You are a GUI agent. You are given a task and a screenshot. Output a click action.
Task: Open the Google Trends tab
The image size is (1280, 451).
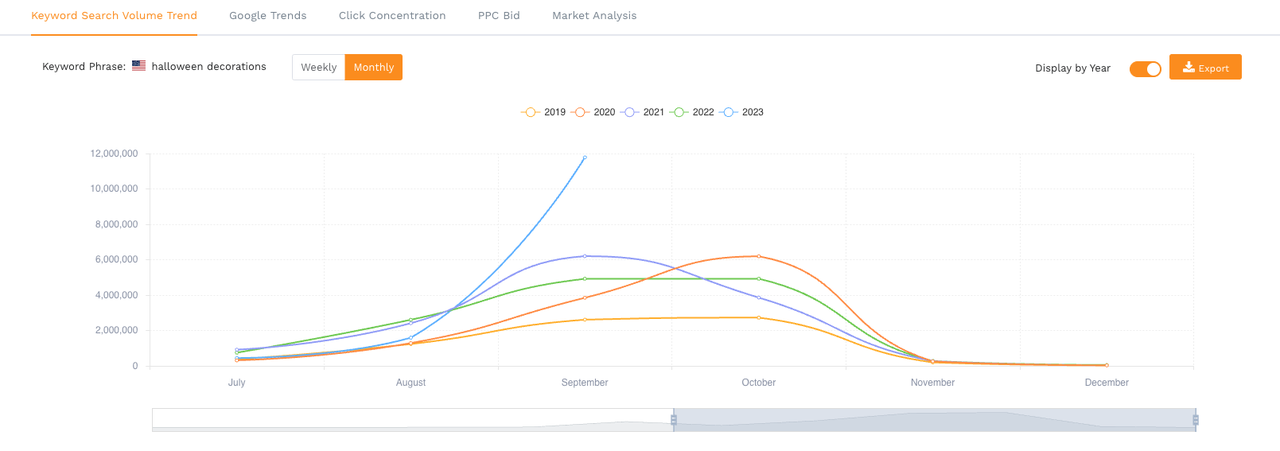coord(268,16)
